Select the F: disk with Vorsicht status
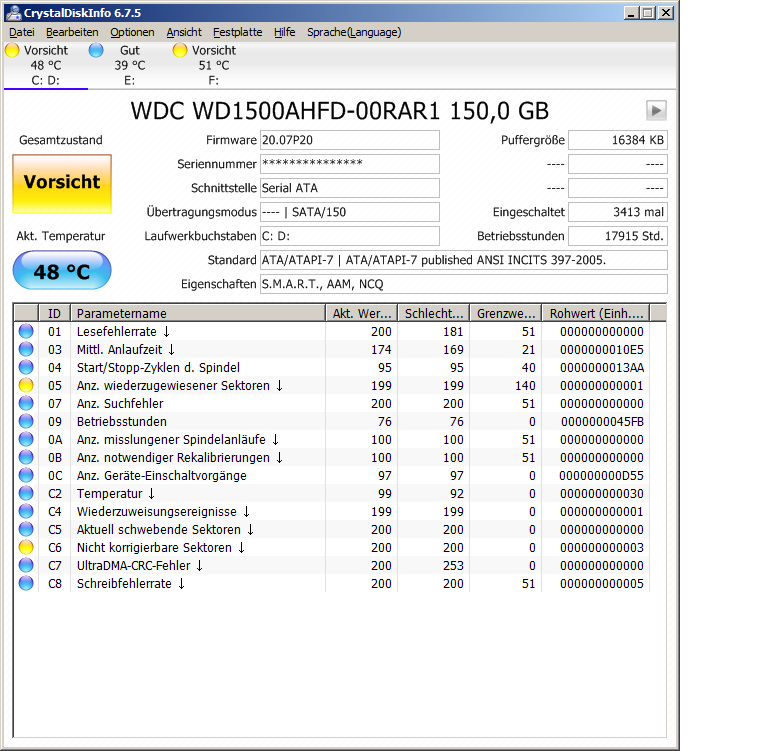Image resolution: width=768 pixels, height=751 pixels. (x=214, y=66)
